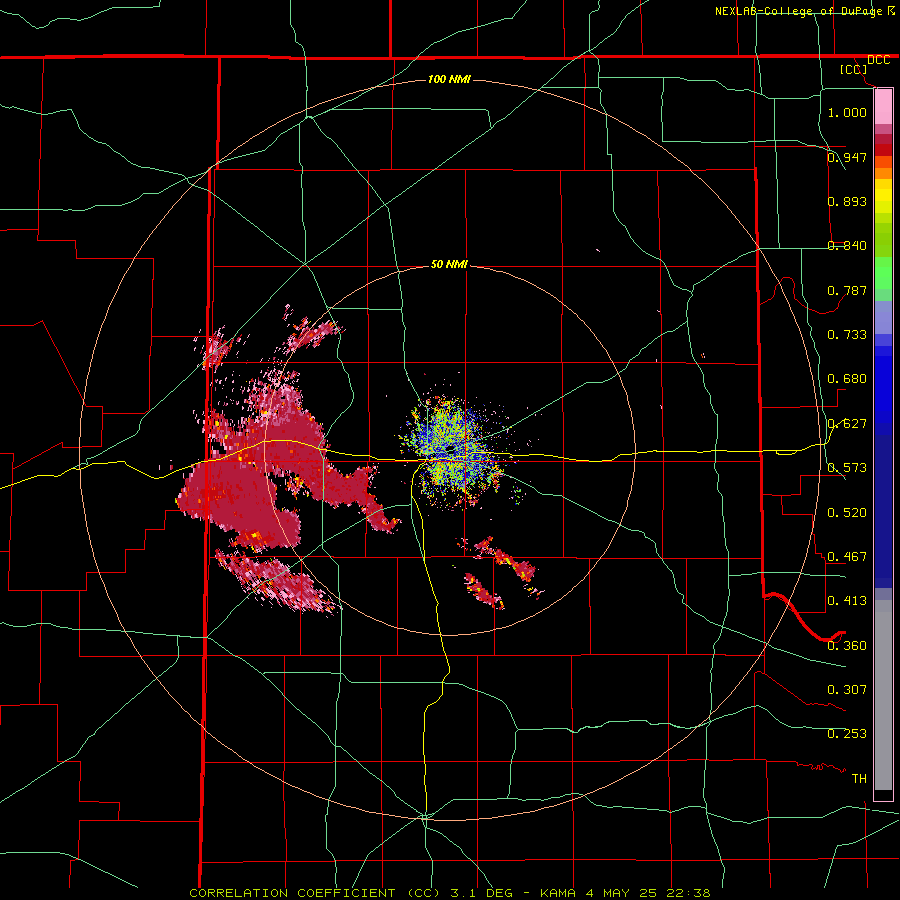This screenshot has width=900, height=900.
Task: Click the 100 NMI range ring label
Action: 449,79
